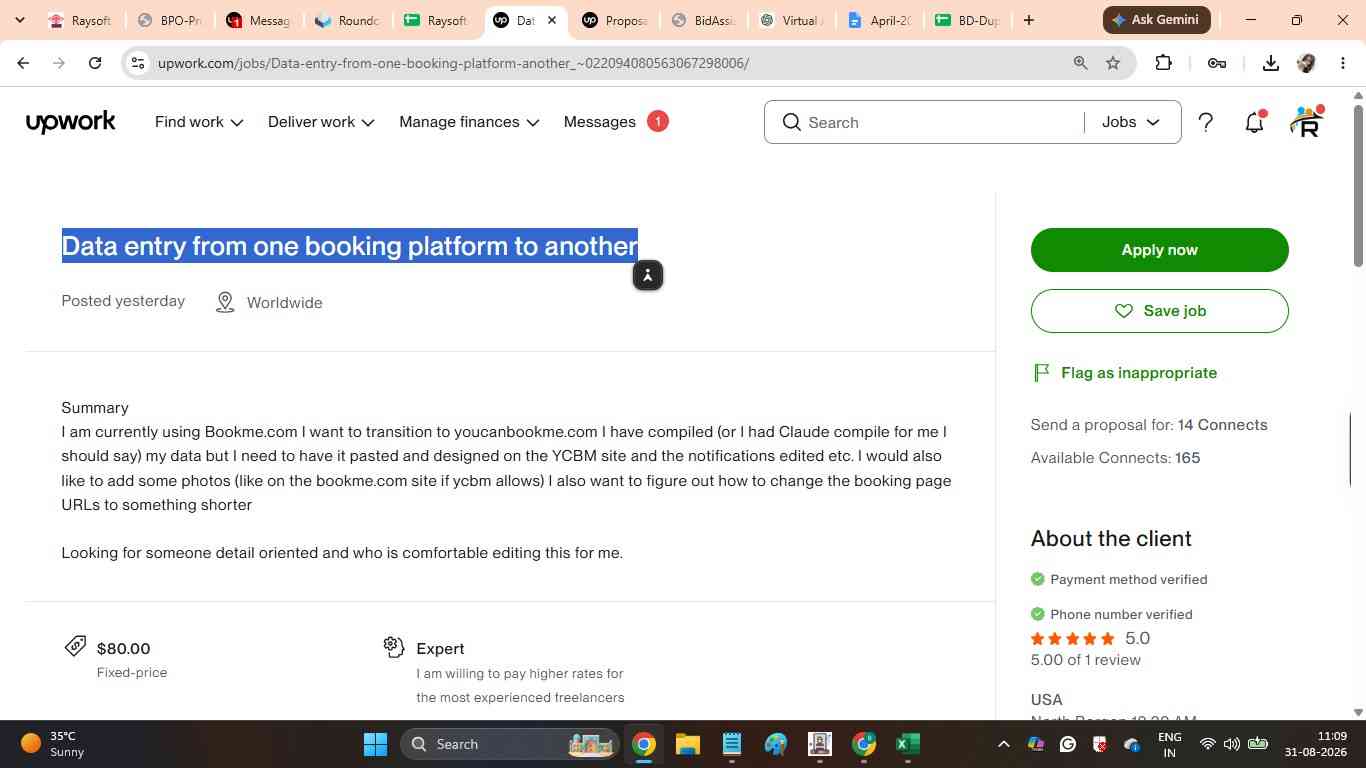Reload the page
The height and width of the screenshot is (768, 1366).
[x=95, y=63]
